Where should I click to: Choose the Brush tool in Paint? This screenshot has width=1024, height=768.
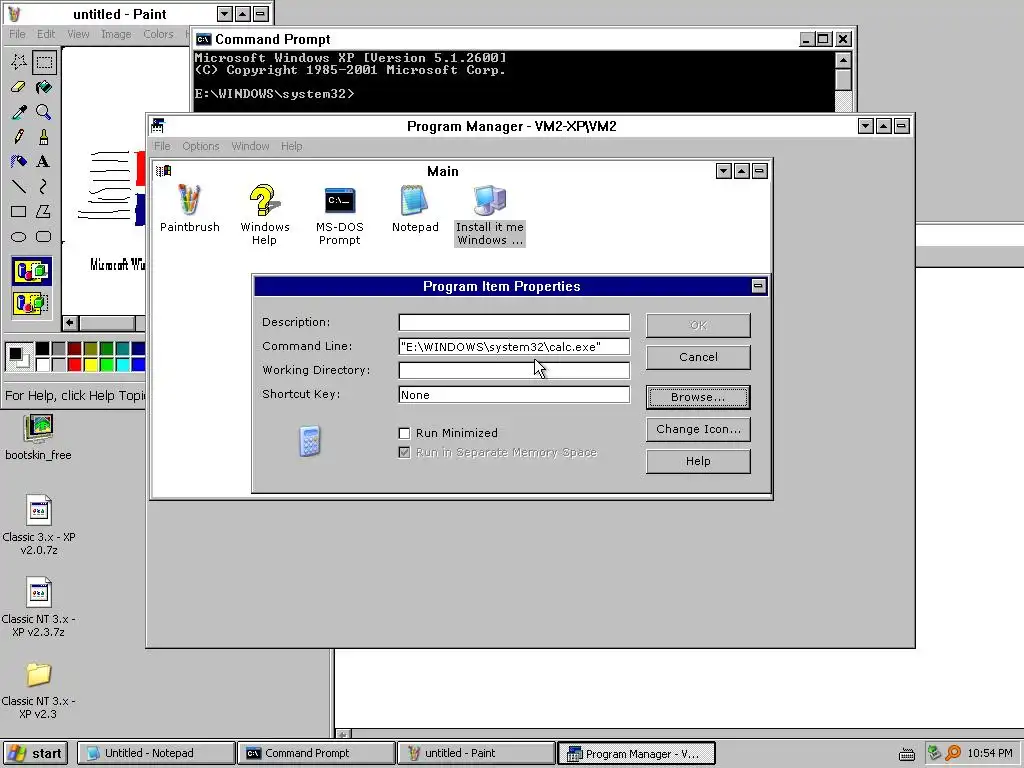click(44, 136)
